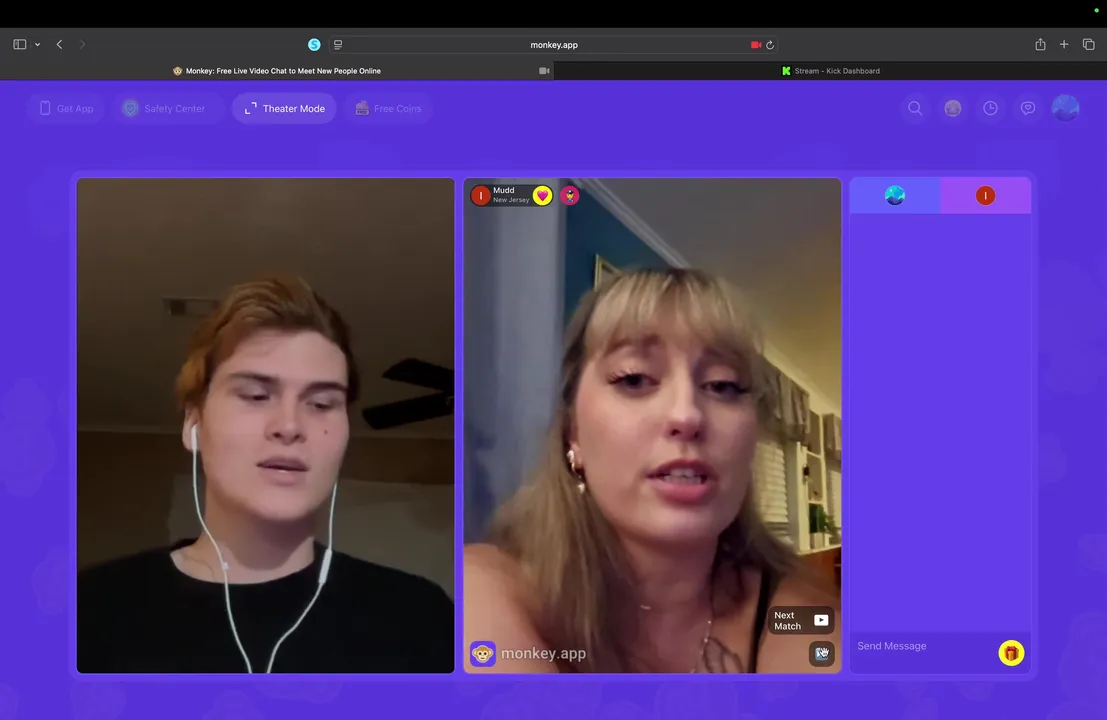The image size is (1107, 720).
Task: Open the sidebar dropdown chevron
Action: click(x=37, y=44)
